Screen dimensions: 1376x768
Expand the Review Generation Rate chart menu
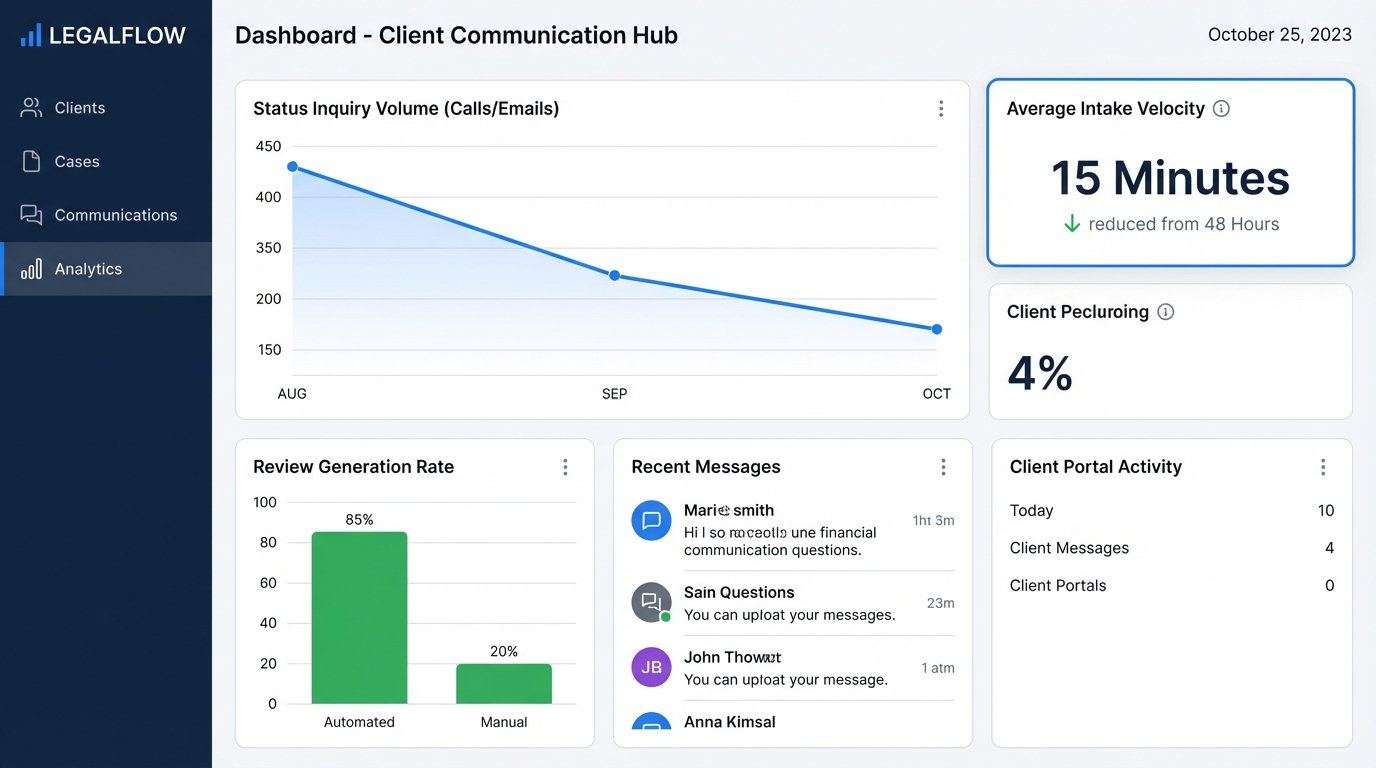tap(565, 466)
